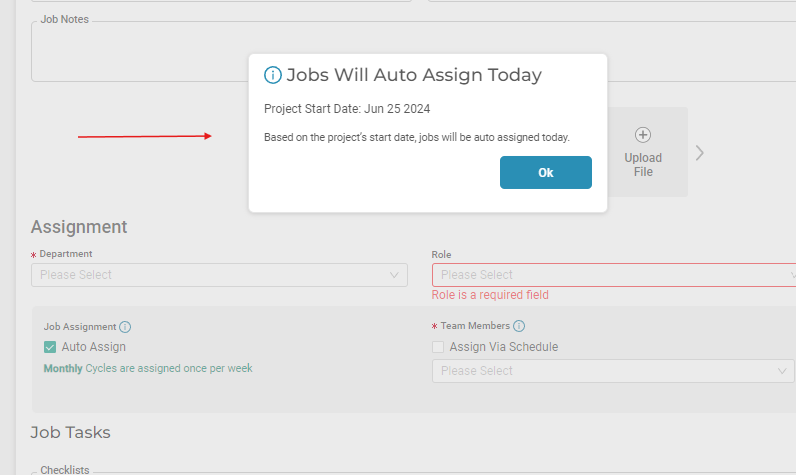Uncheck the Auto Assign checkbox
Image resolution: width=796 pixels, height=475 pixels.
(50, 347)
